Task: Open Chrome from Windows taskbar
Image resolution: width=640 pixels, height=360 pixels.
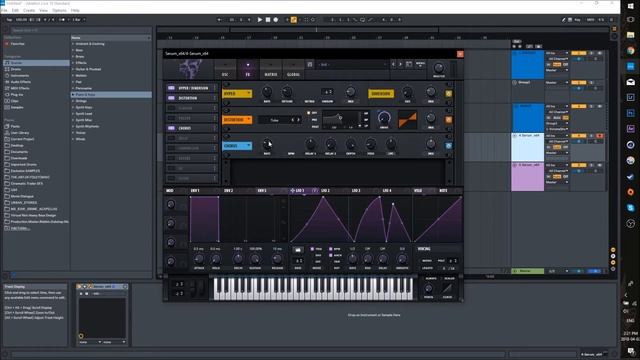Action: (631, 51)
